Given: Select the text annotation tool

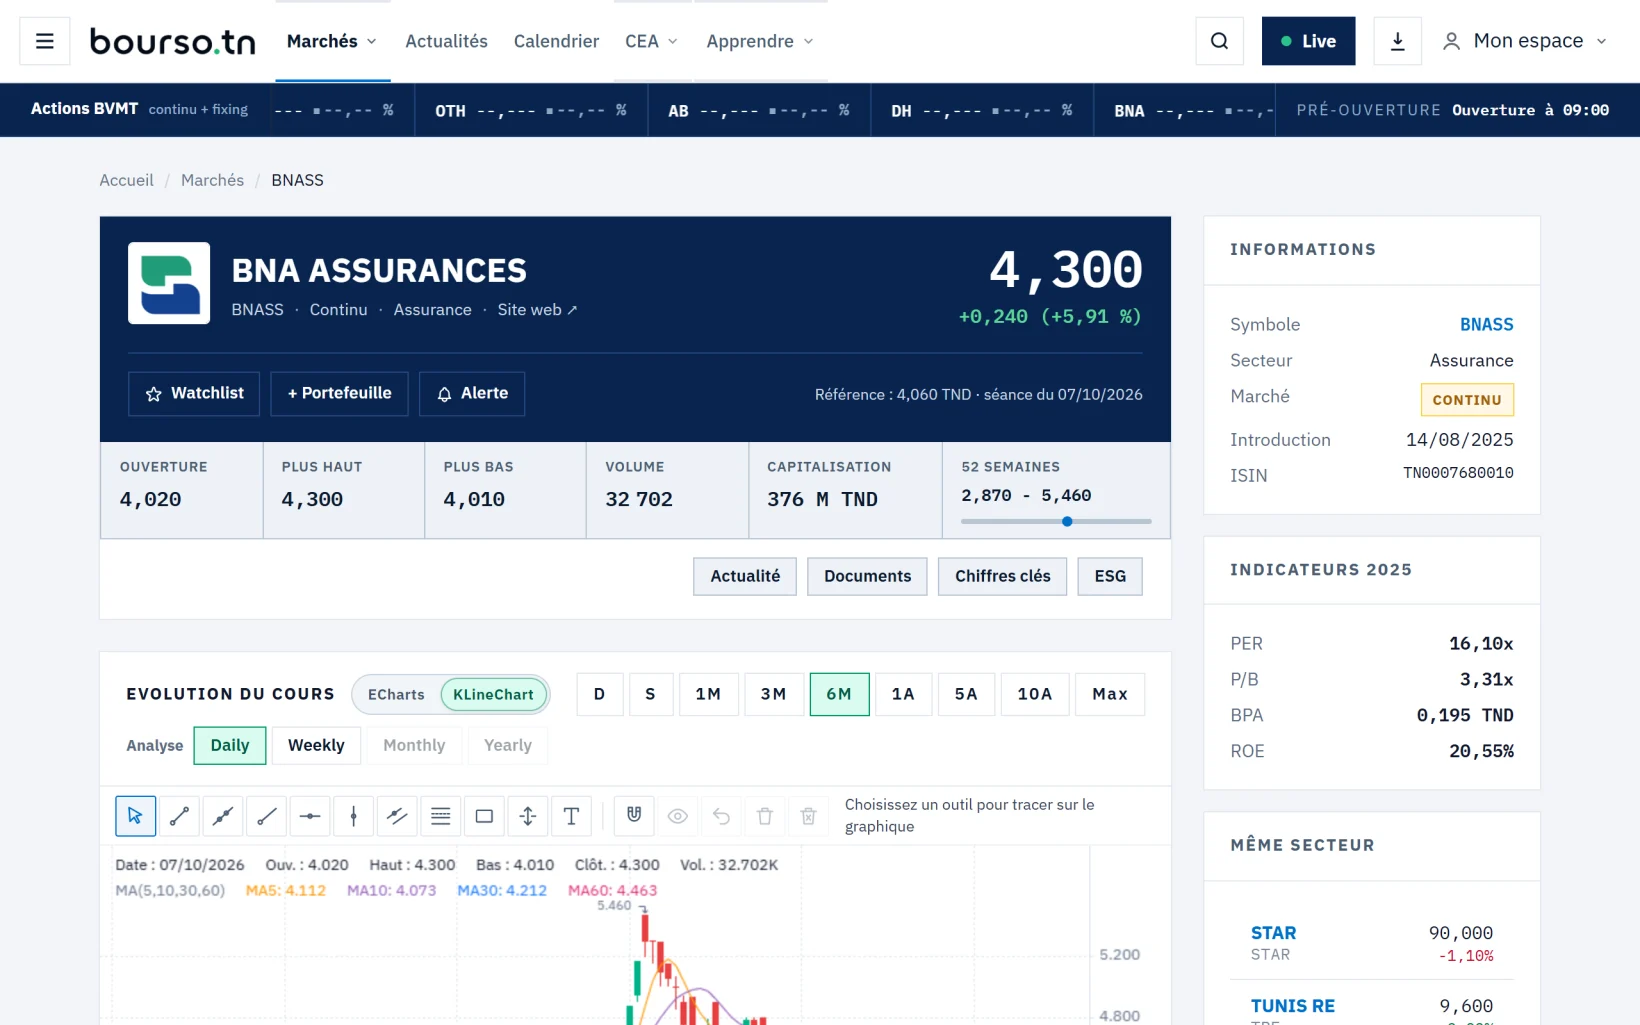Looking at the screenshot, I should [571, 816].
